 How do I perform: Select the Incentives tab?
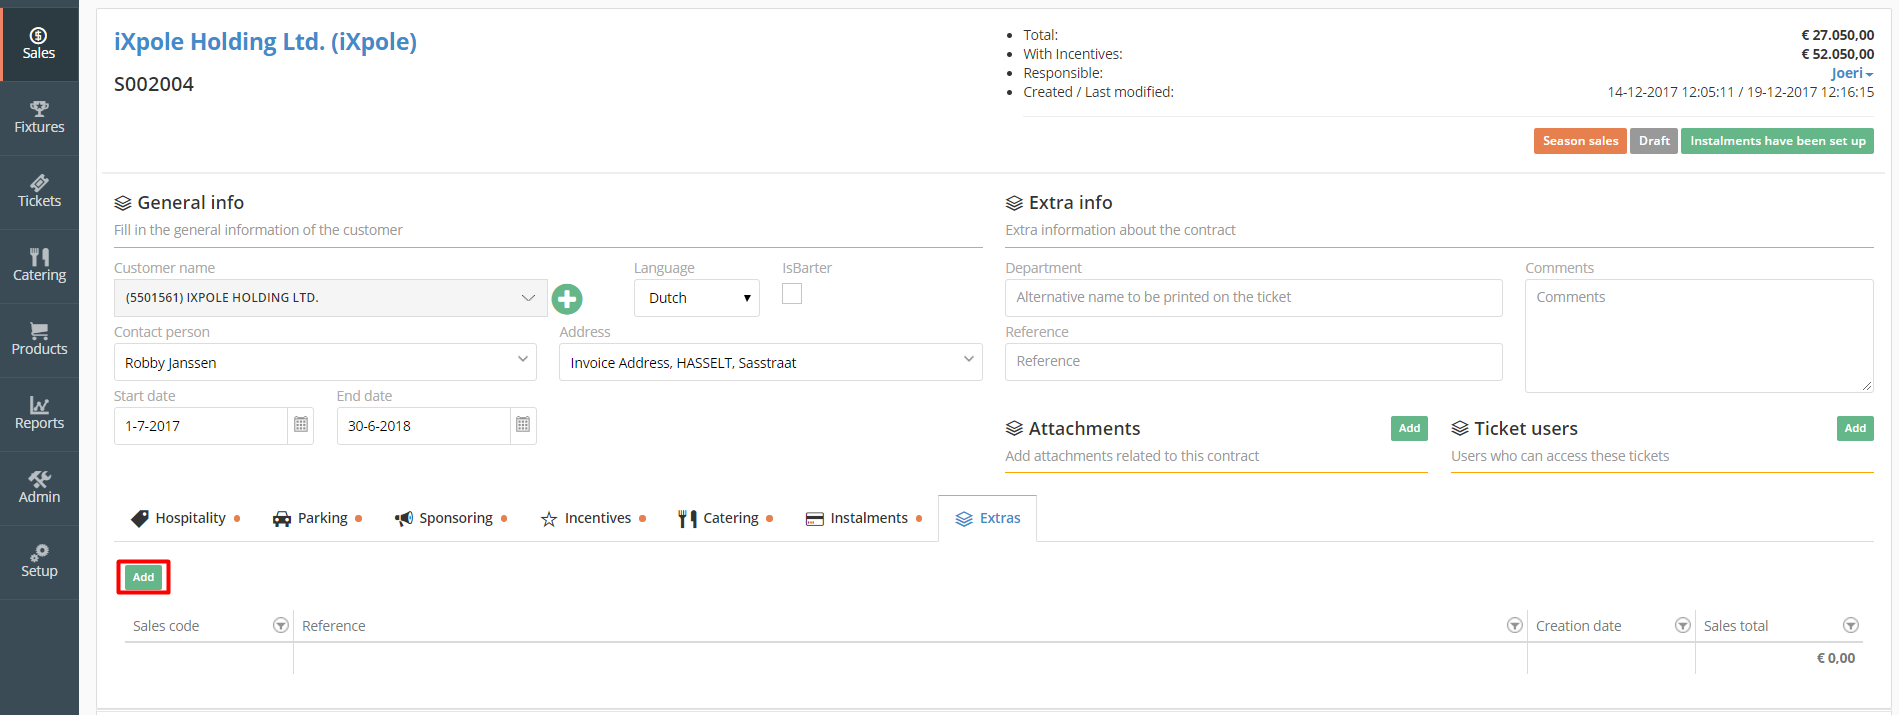click(593, 518)
